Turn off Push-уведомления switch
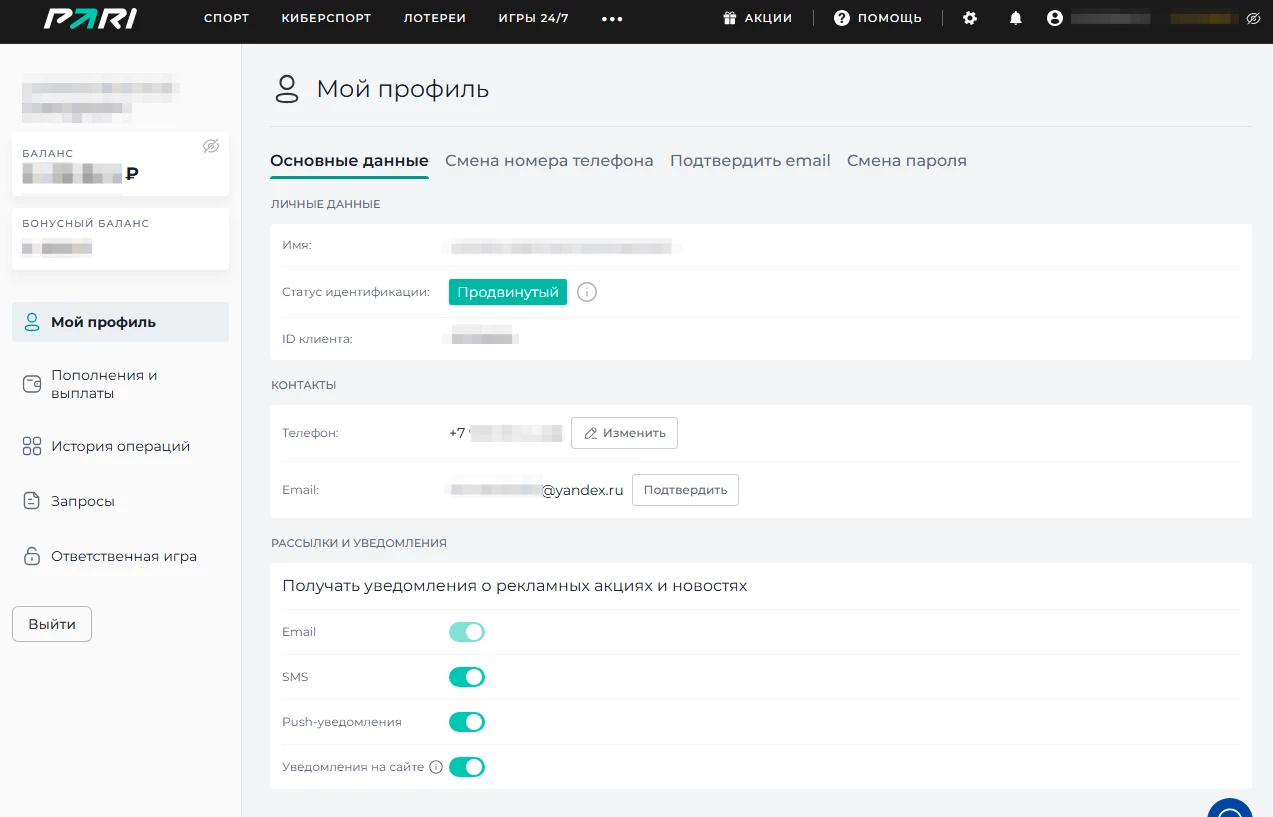Viewport: 1273px width, 817px height. (x=467, y=722)
